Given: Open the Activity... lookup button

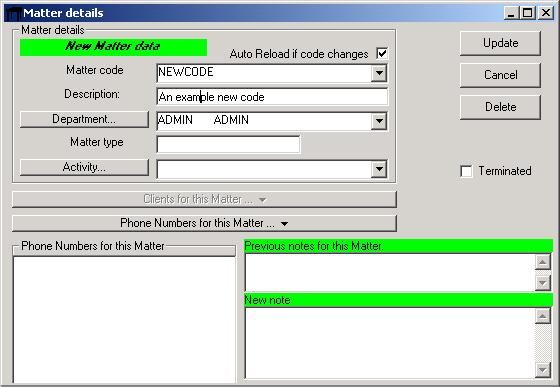Looking at the screenshot, I should coord(84,167).
